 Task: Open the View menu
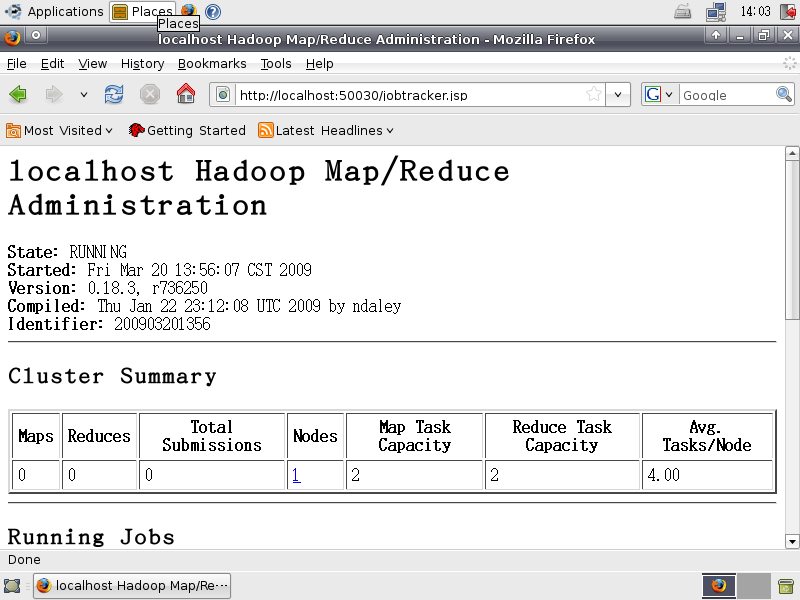[x=92, y=64]
